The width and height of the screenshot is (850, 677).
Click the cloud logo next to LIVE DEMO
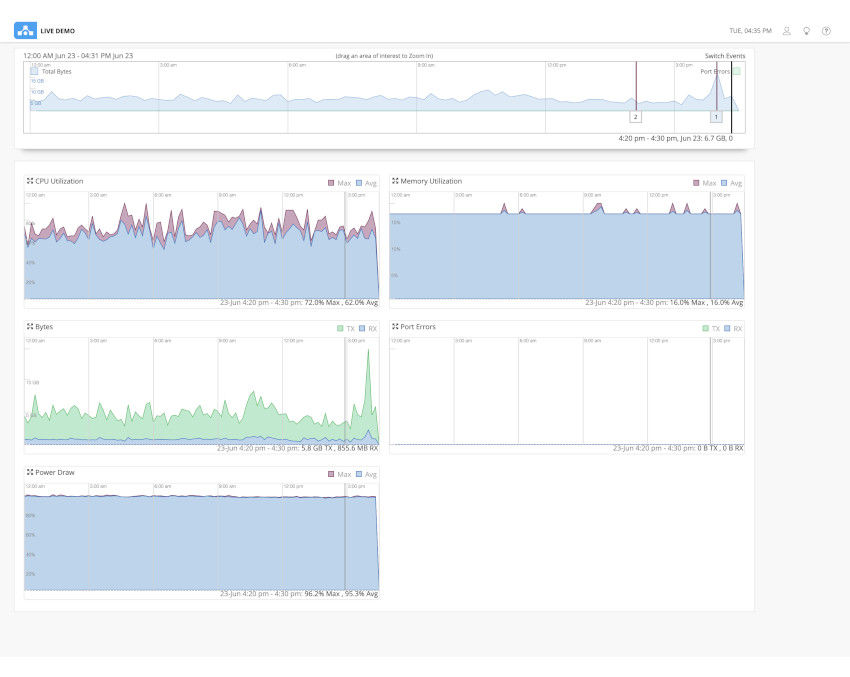pyautogui.click(x=26, y=29)
